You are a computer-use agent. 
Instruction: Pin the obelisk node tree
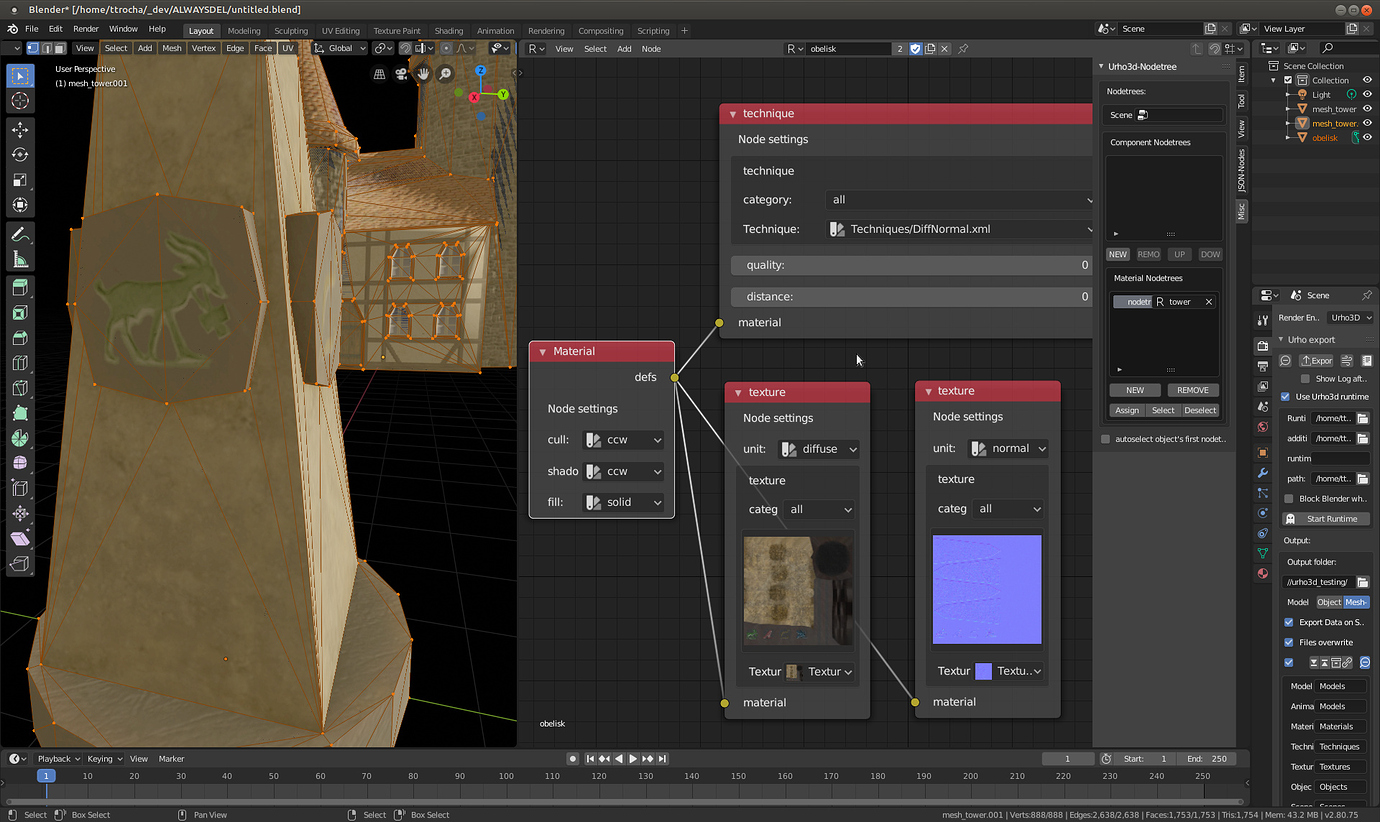(963, 48)
